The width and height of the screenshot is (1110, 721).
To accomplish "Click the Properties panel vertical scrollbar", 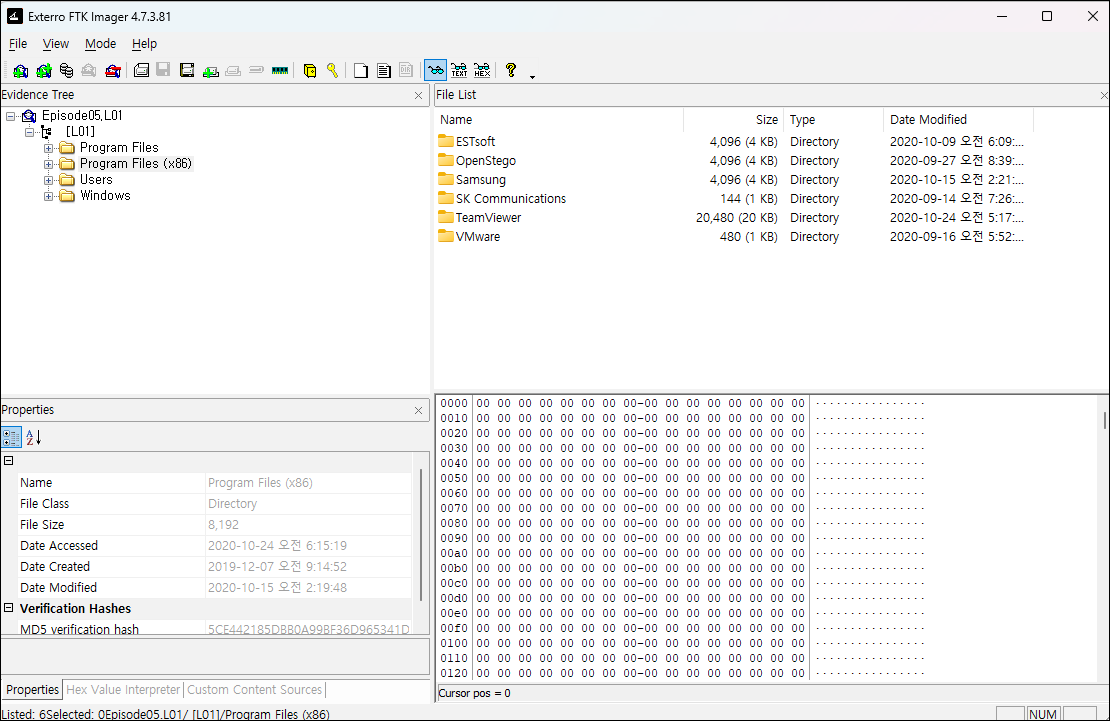I will (x=421, y=535).
